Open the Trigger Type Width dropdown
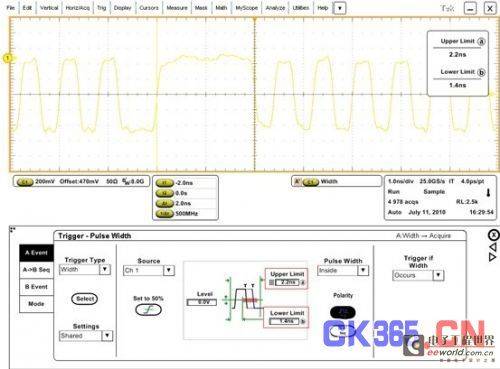 tap(105, 269)
